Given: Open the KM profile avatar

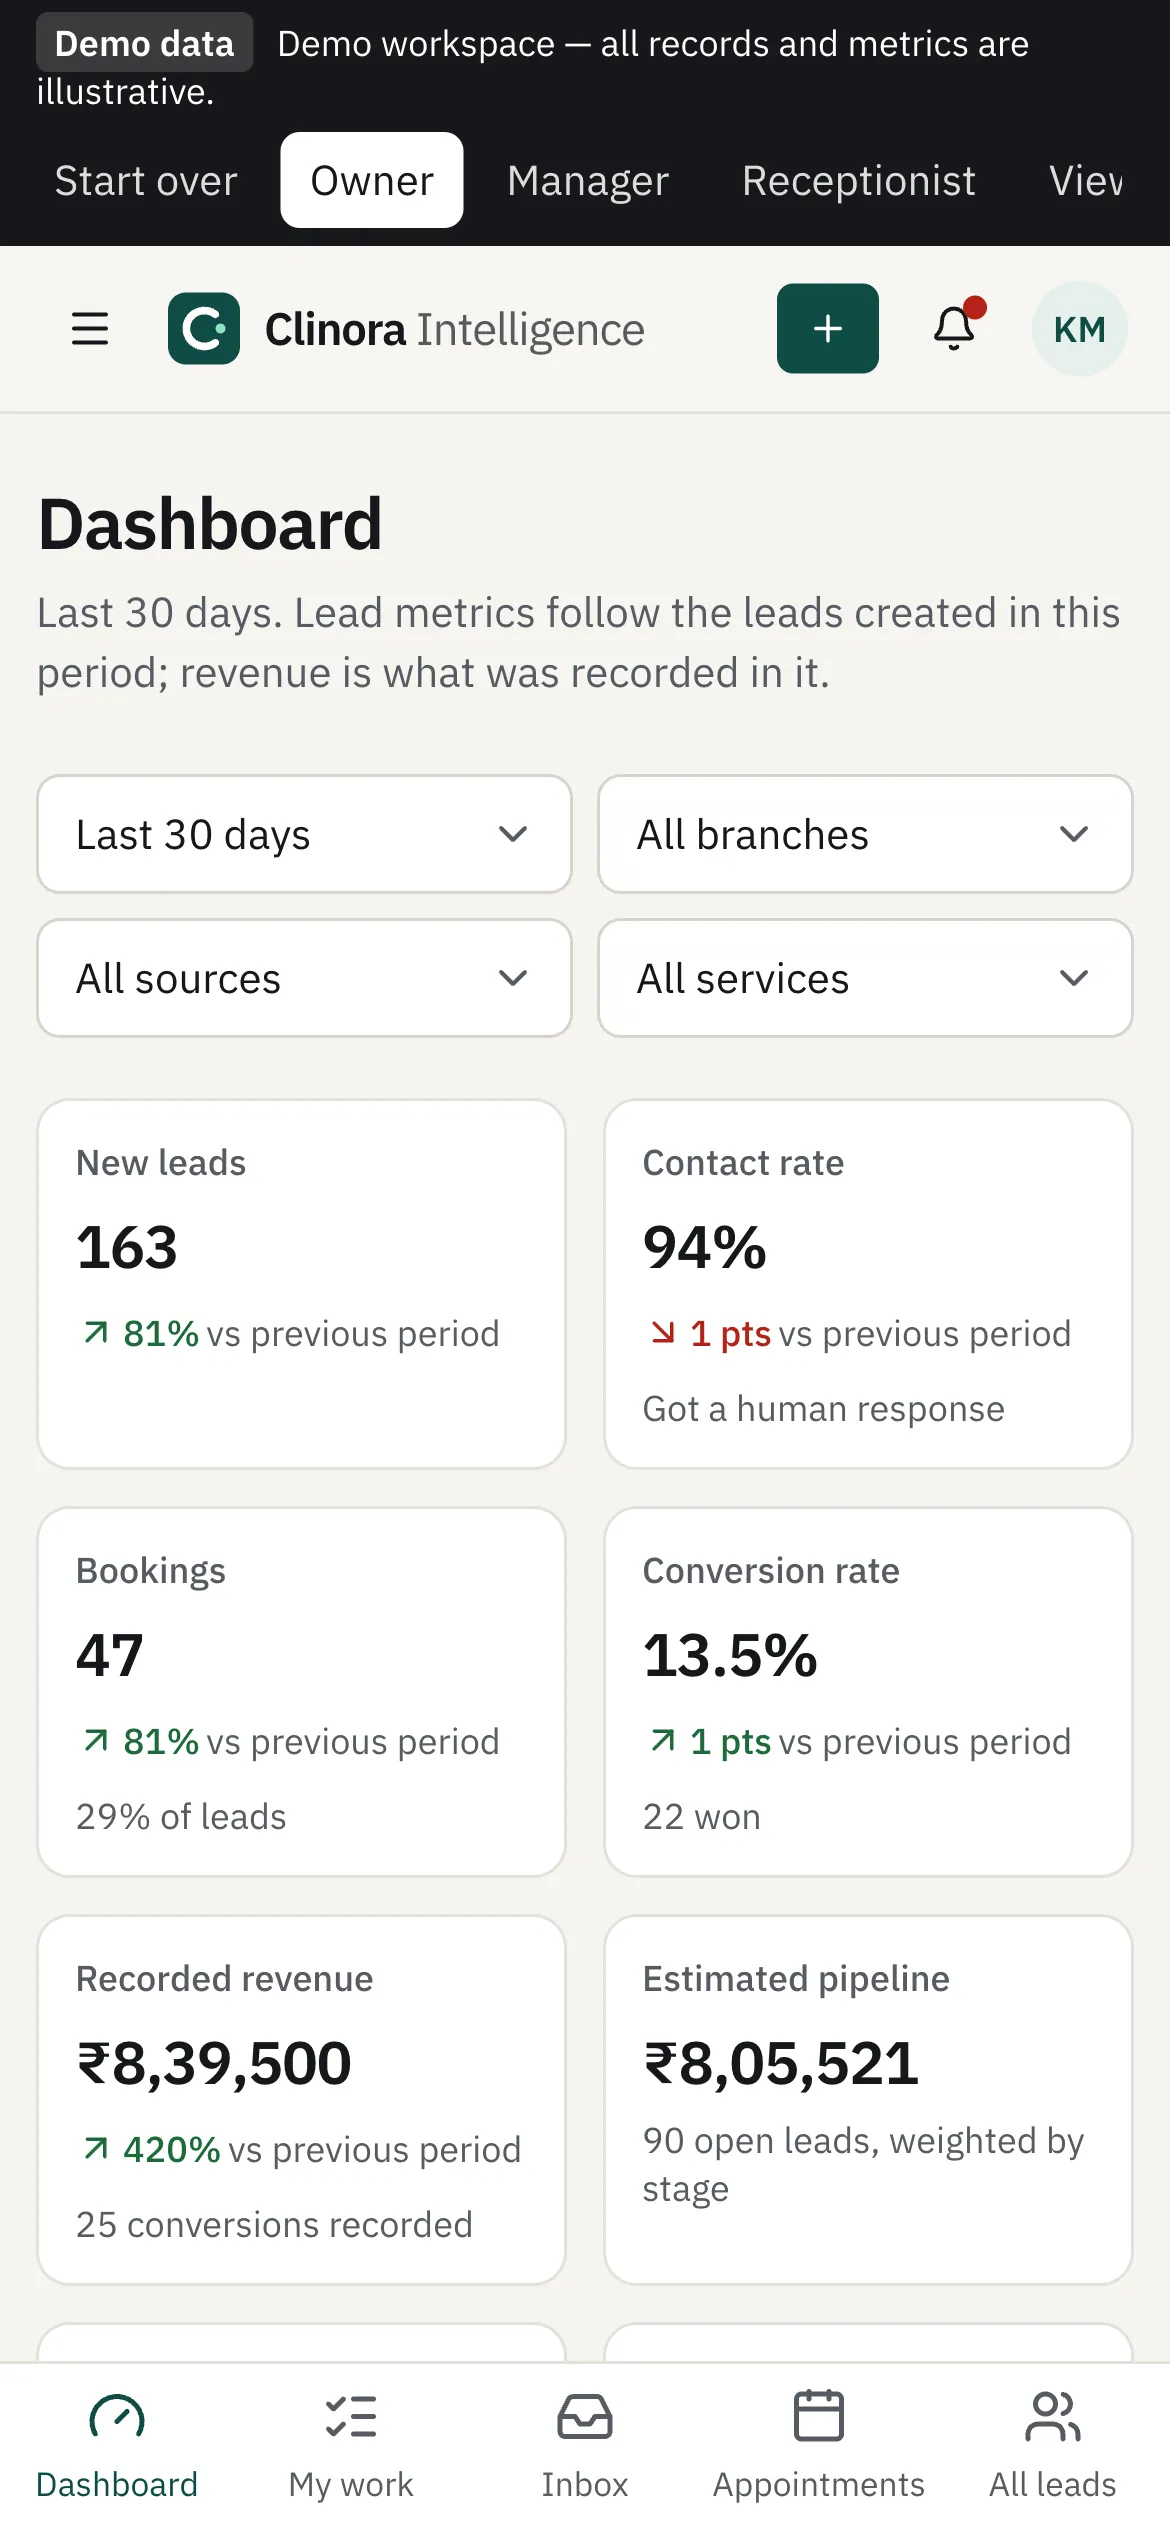Looking at the screenshot, I should (x=1080, y=329).
